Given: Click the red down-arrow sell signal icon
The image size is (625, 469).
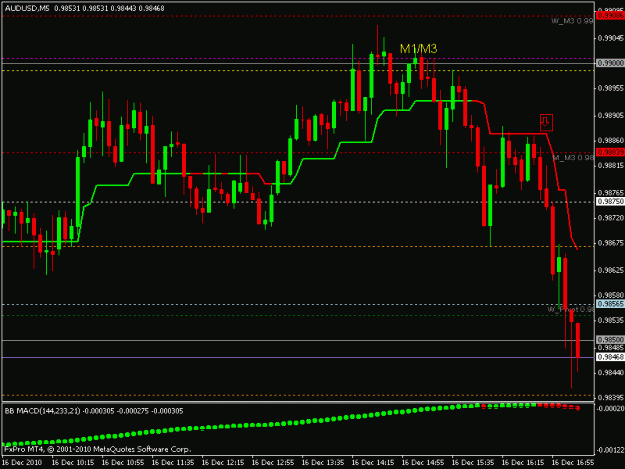Looking at the screenshot, I should tap(546, 123).
